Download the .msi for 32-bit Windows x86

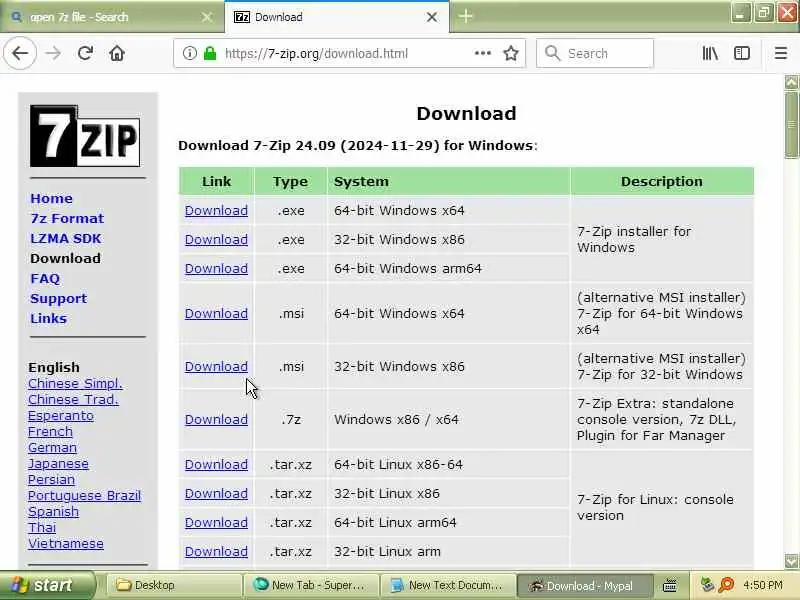[x=216, y=367]
